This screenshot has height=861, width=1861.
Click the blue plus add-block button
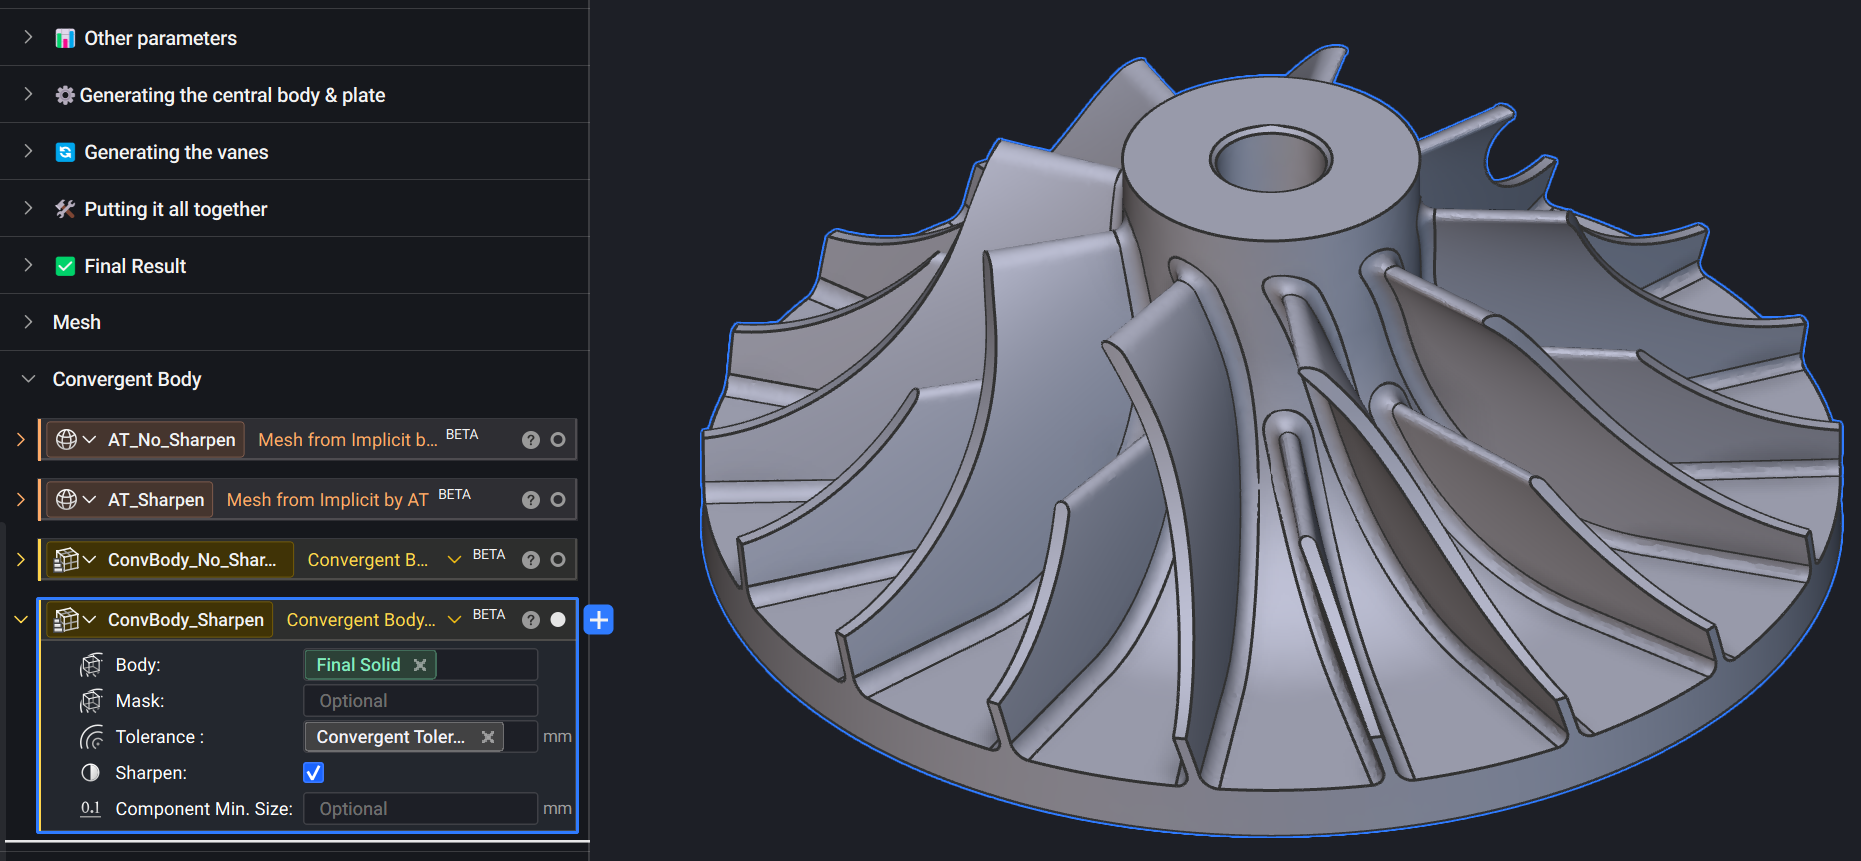tap(598, 620)
